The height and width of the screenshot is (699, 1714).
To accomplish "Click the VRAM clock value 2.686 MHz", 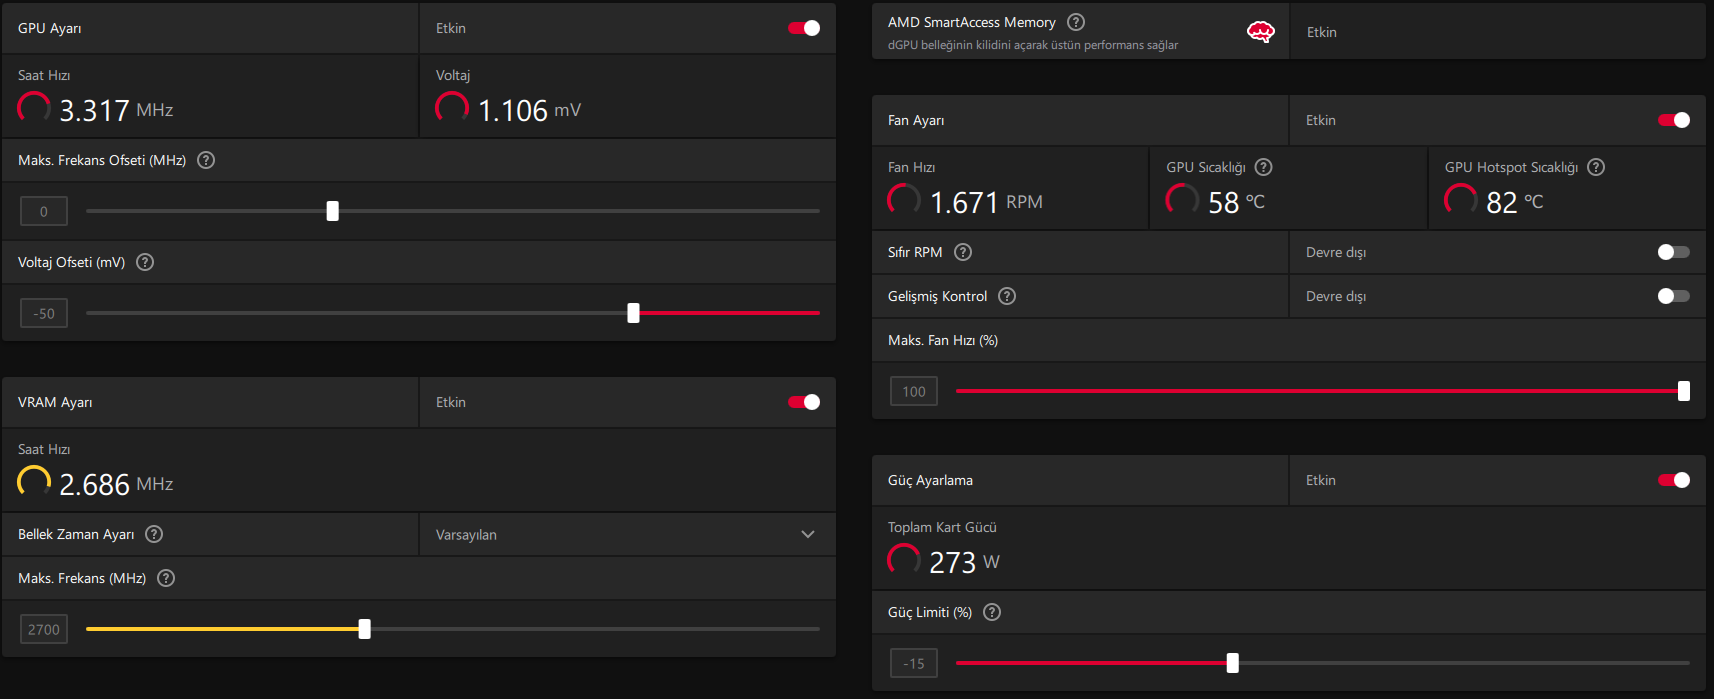I will tap(116, 484).
